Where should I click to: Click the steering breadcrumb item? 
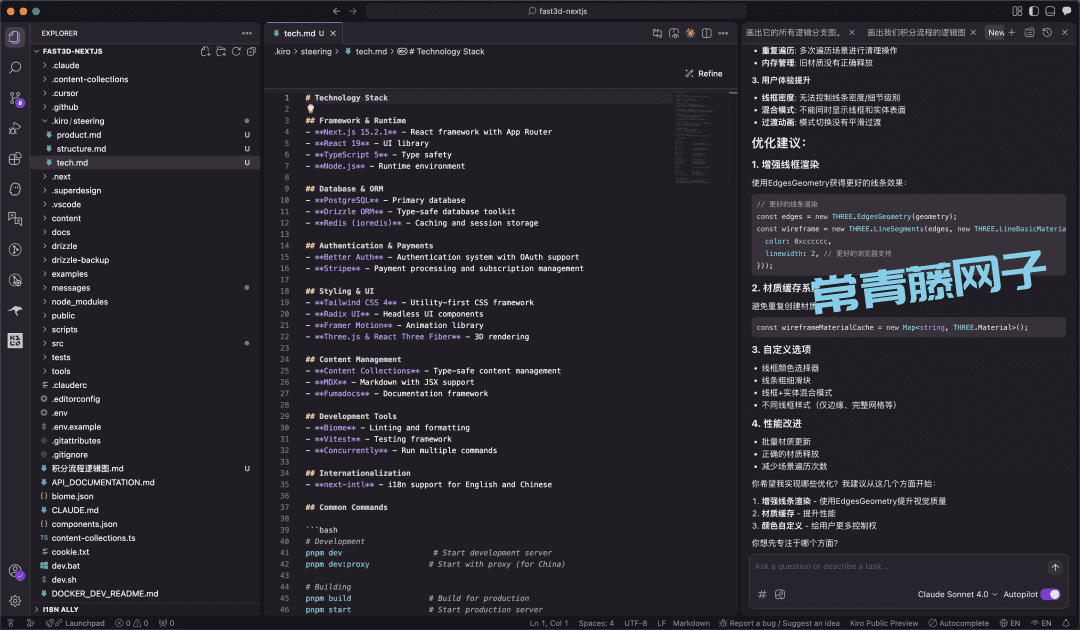tap(316, 52)
